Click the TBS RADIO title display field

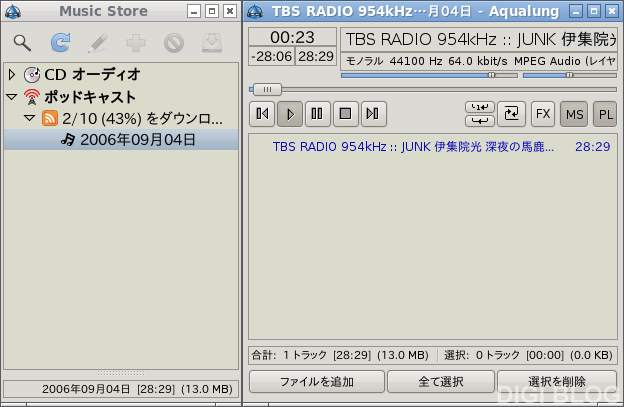[x=479, y=39]
